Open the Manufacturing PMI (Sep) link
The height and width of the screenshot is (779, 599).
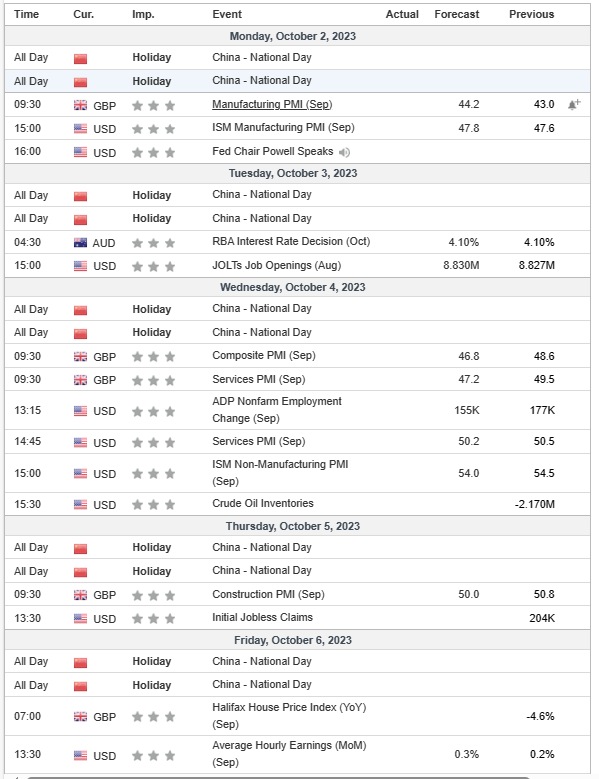pyautogui.click(x=272, y=104)
